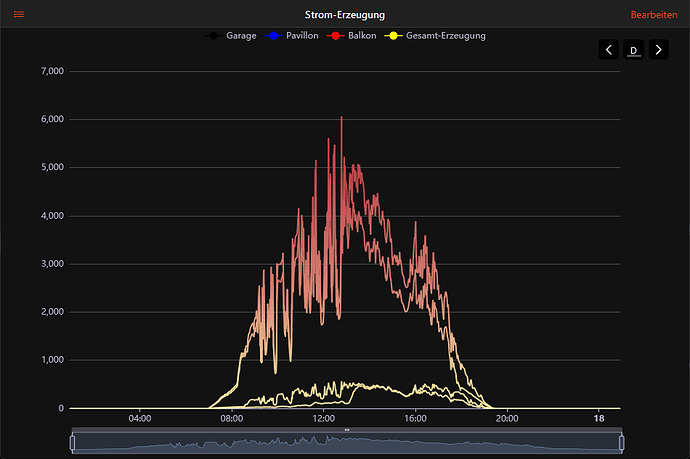
Task: Open the D period selector
Action: tap(634, 49)
